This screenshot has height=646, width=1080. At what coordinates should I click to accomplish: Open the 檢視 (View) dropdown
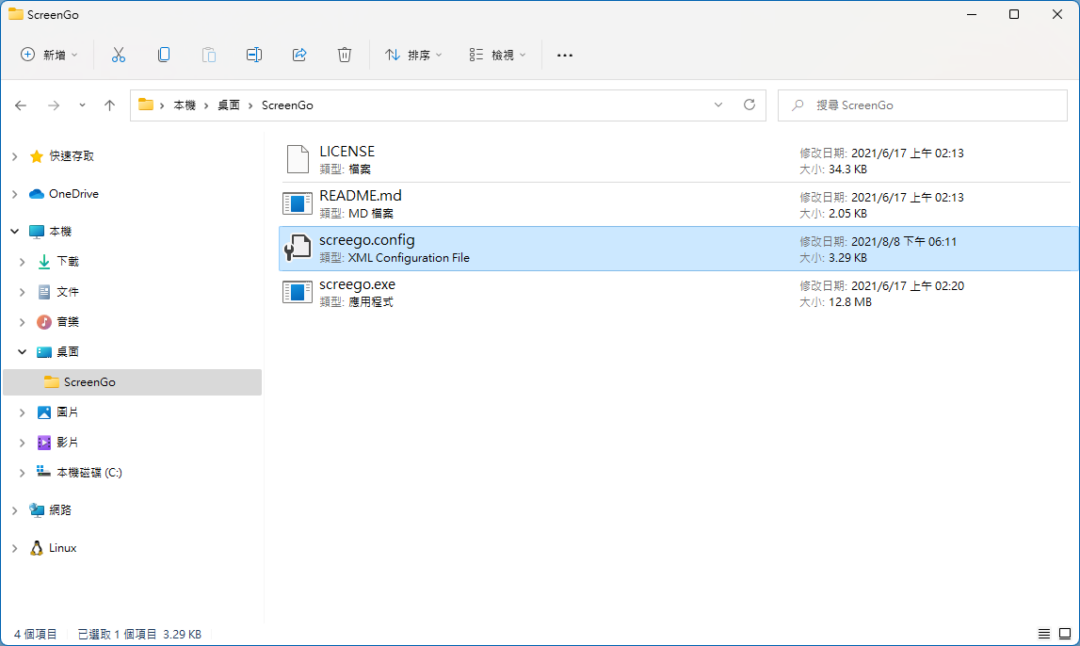click(x=497, y=55)
